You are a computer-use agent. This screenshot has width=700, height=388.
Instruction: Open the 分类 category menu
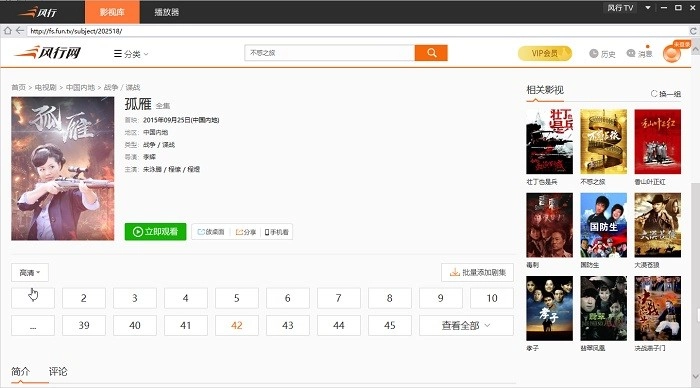click(131, 54)
